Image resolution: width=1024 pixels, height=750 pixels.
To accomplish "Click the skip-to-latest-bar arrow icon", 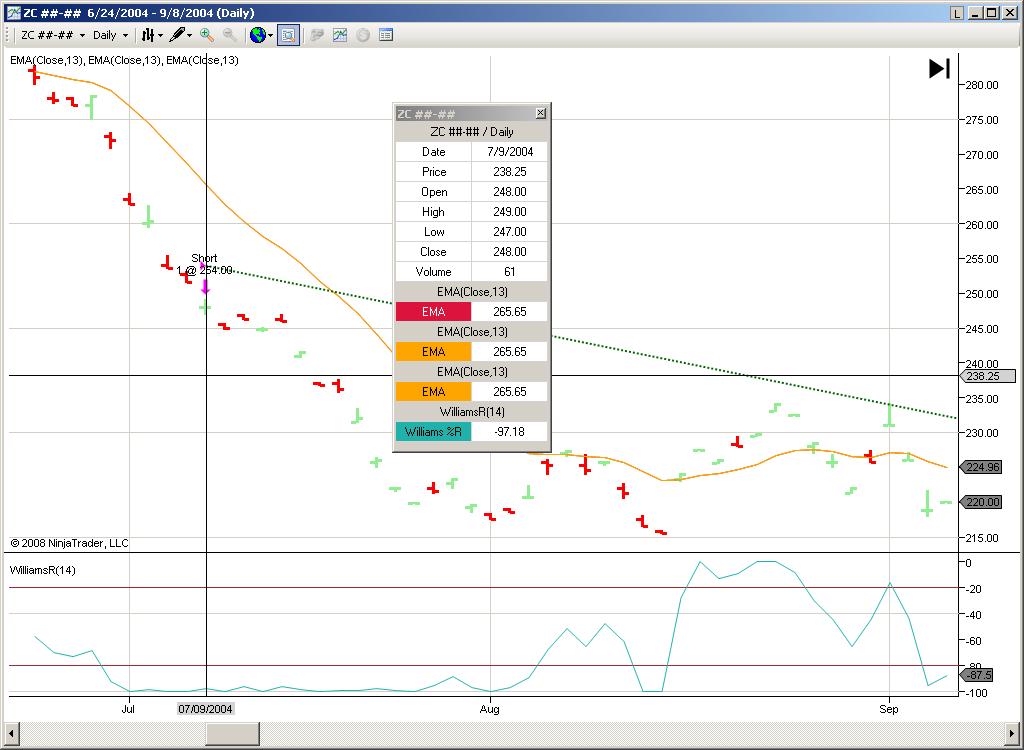I will pos(939,69).
